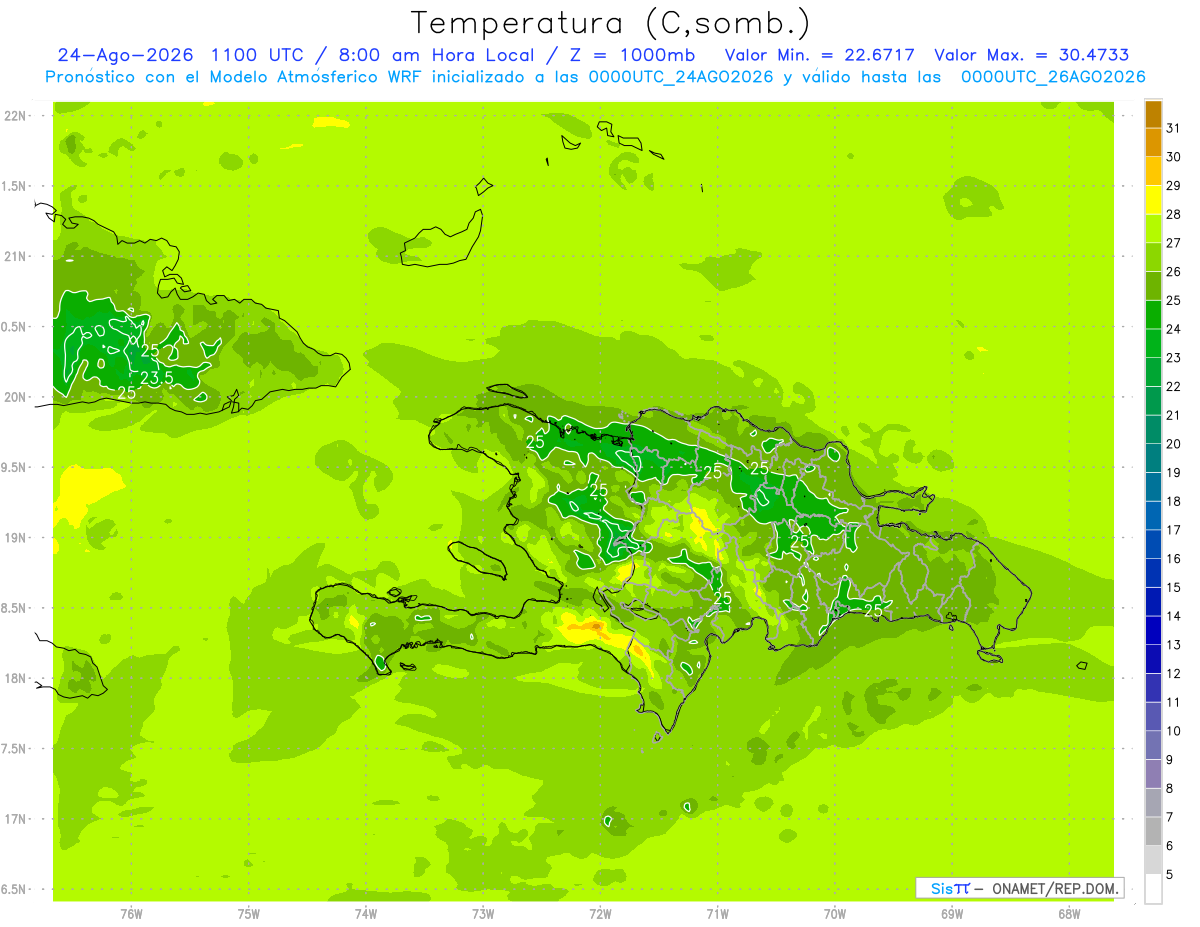1200x927 pixels.
Task: Click the dark green colorbar swatch between 21 and 22
Action: [1153, 401]
